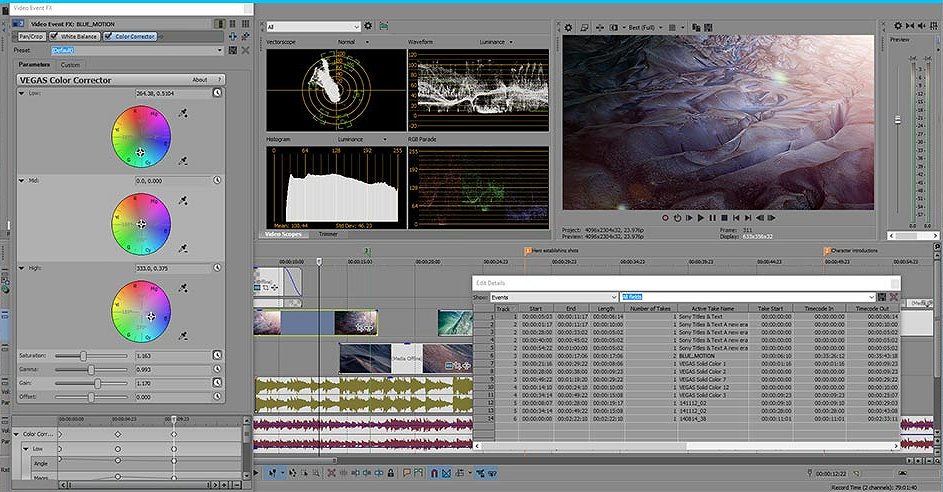Sort Edit Details by Start column
Viewport: 943px width, 492px height.
pyautogui.click(x=536, y=309)
